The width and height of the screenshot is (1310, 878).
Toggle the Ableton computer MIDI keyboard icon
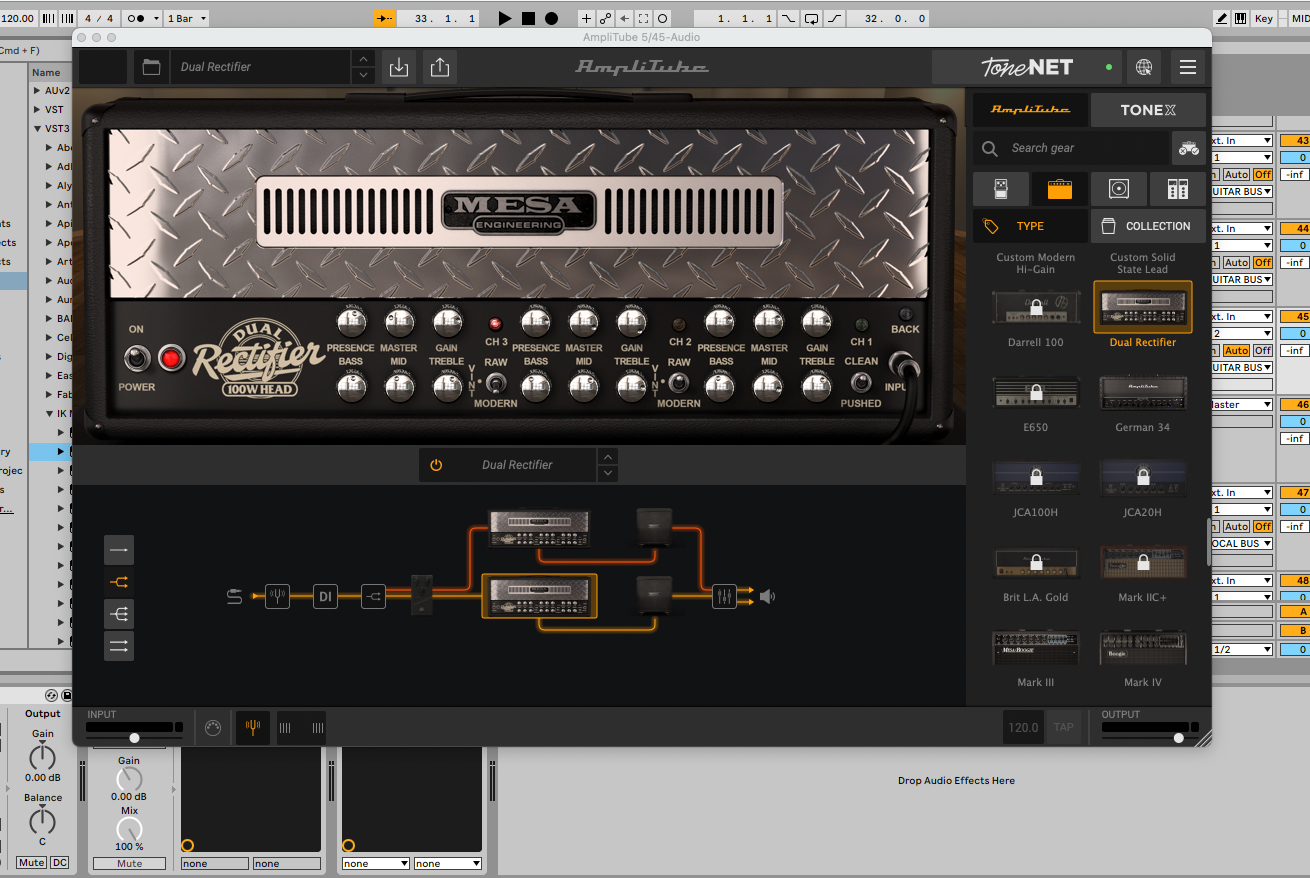(1240, 18)
